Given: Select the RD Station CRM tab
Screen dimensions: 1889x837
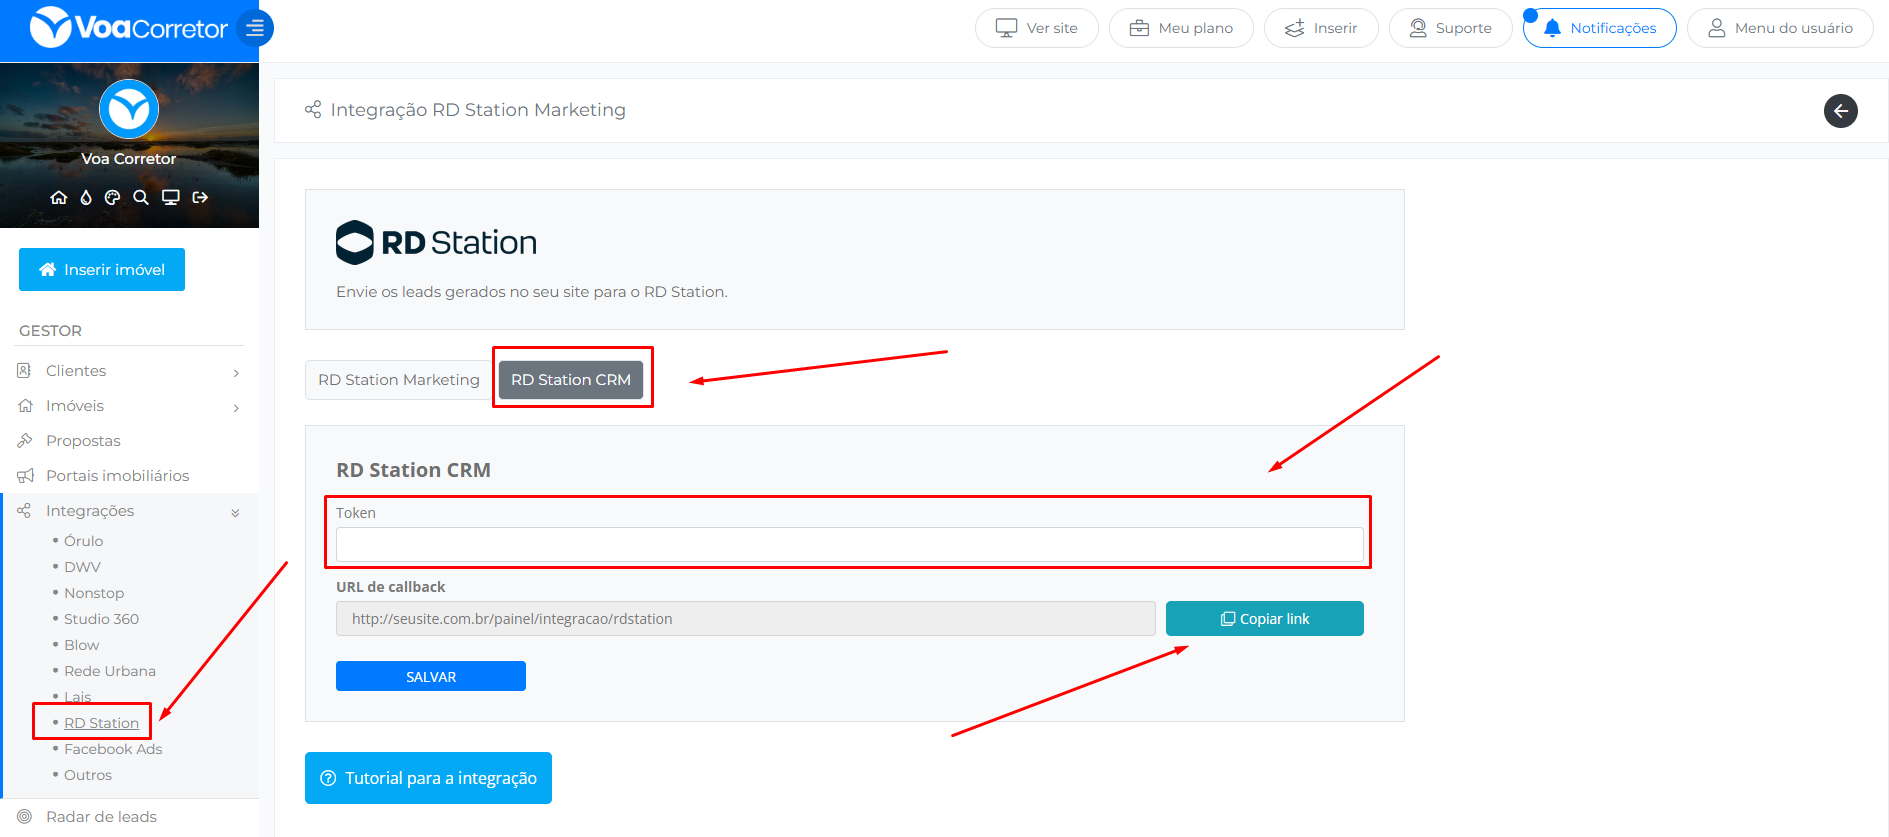Looking at the screenshot, I should click(x=570, y=380).
